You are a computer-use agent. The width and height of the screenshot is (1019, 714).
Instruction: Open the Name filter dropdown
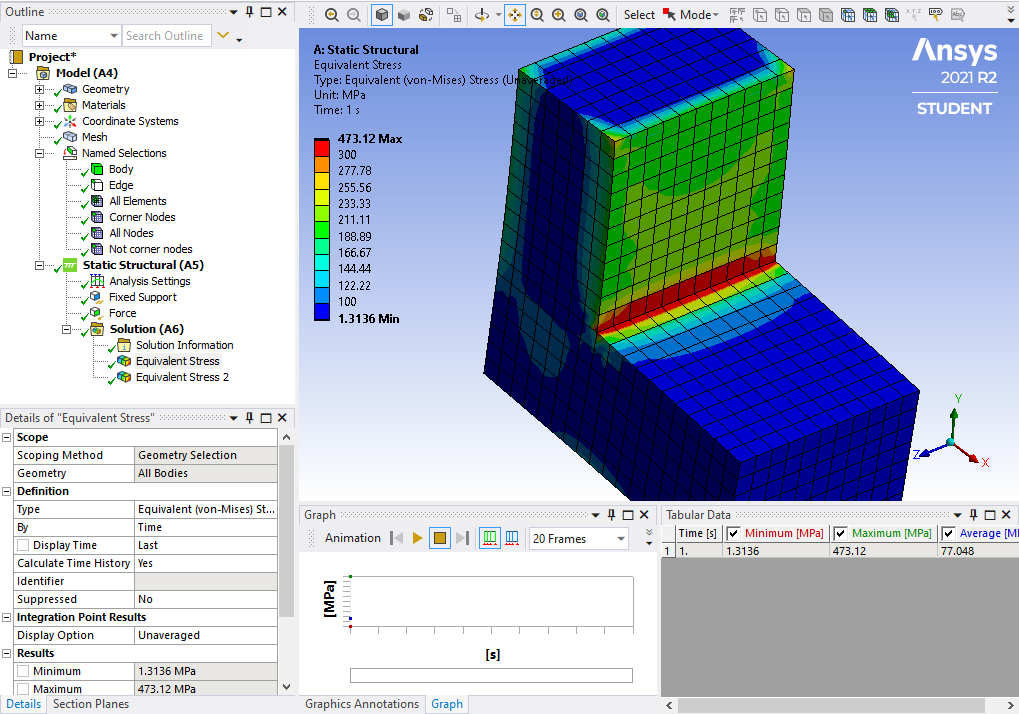pyautogui.click(x=114, y=36)
